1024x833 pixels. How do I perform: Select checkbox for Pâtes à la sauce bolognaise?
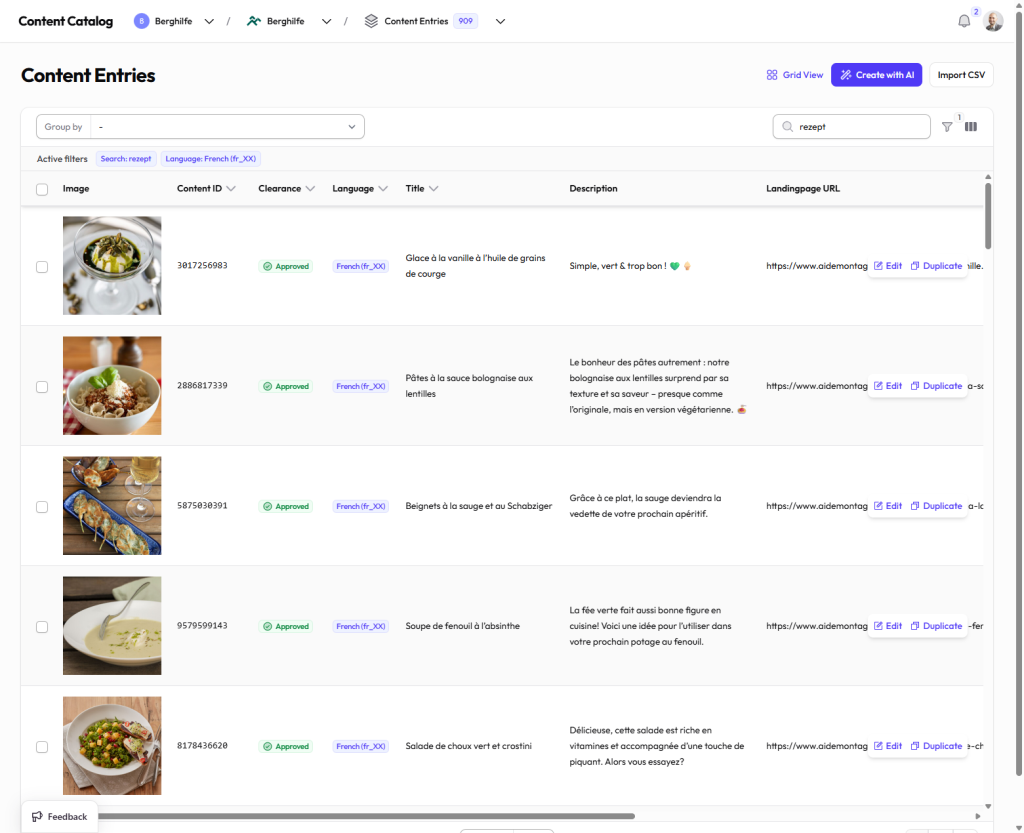tap(42, 387)
